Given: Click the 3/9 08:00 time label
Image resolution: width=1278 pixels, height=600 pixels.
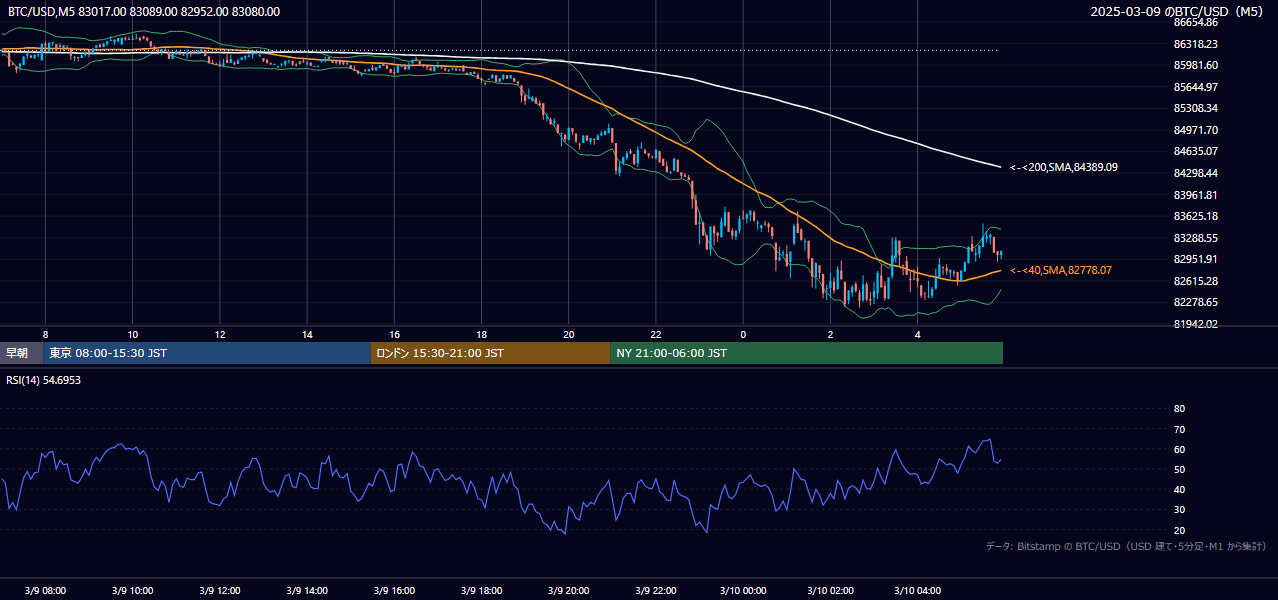Looking at the screenshot, I should [45, 590].
